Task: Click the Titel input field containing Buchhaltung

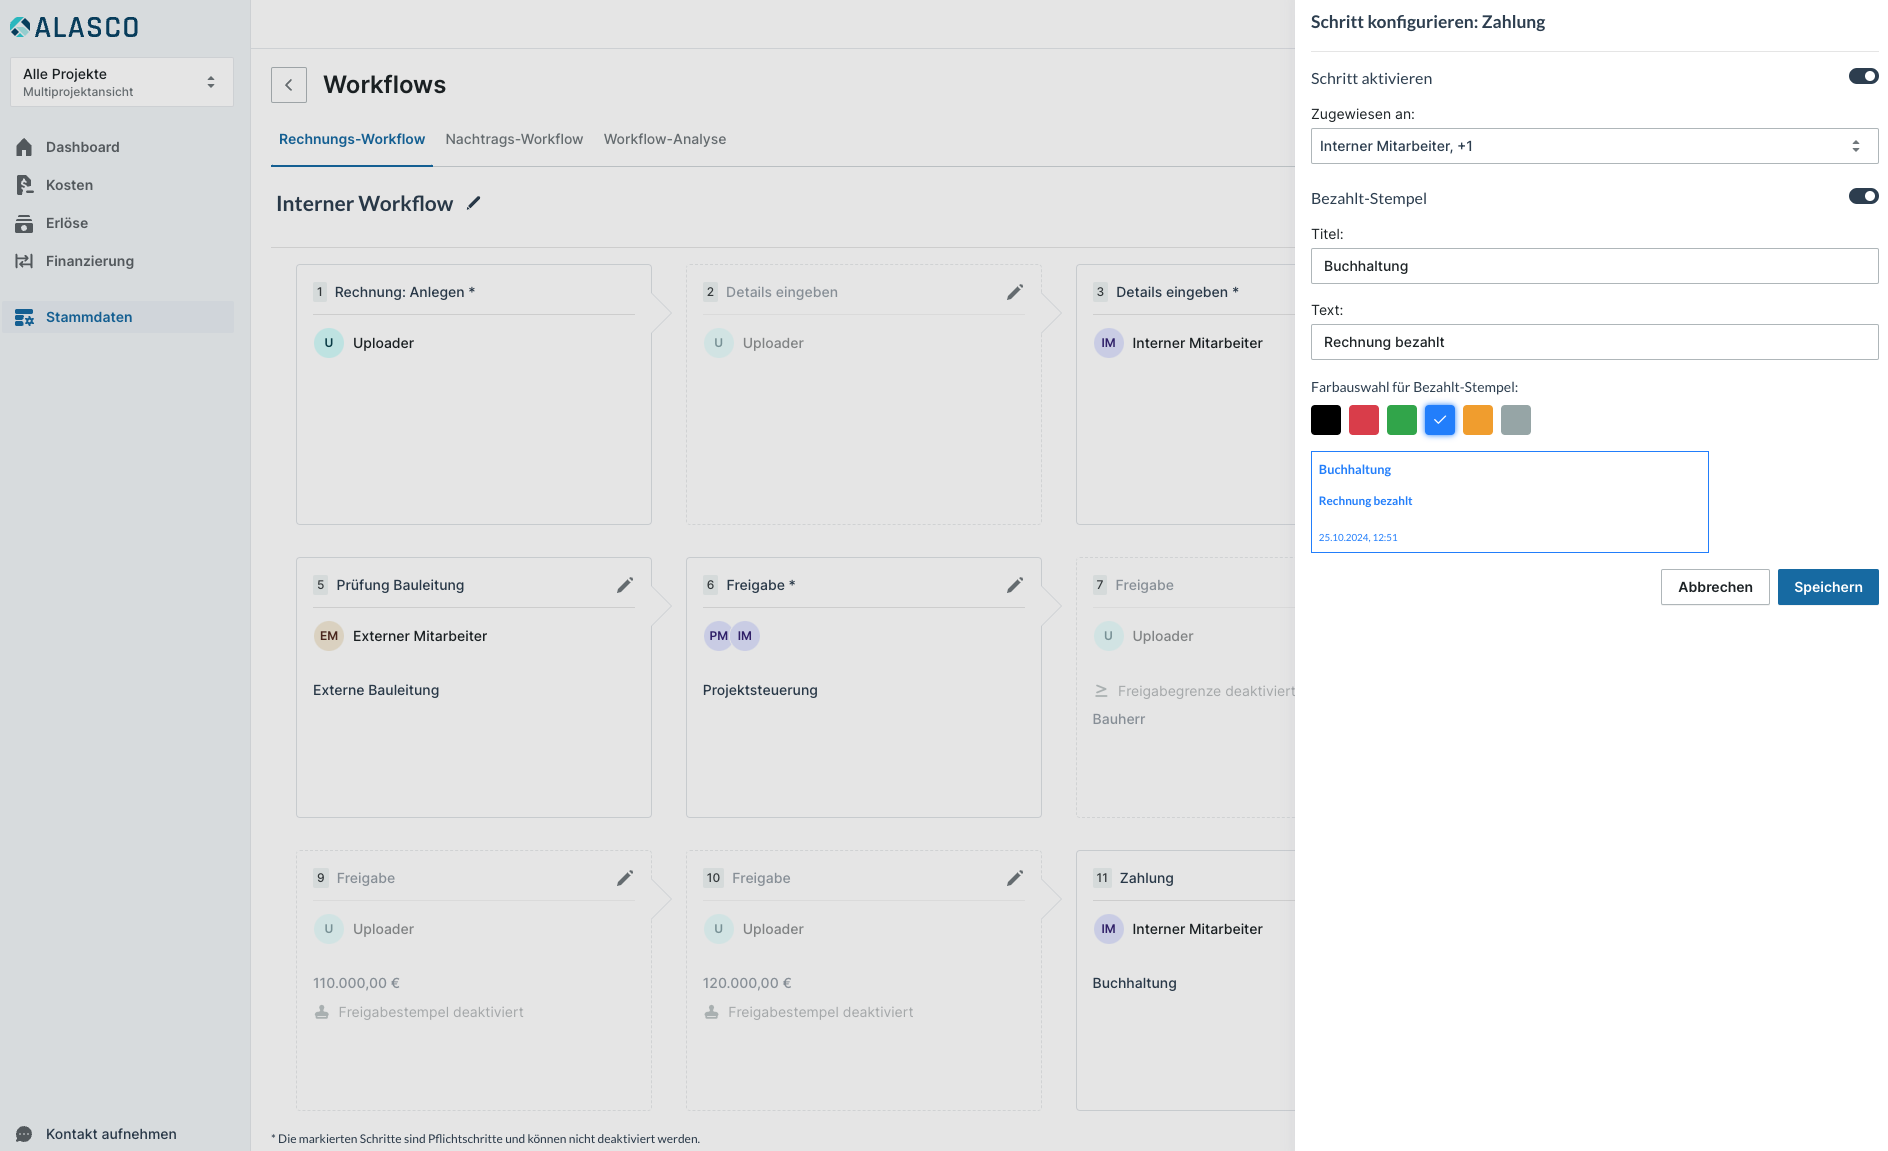Action: (x=1593, y=266)
